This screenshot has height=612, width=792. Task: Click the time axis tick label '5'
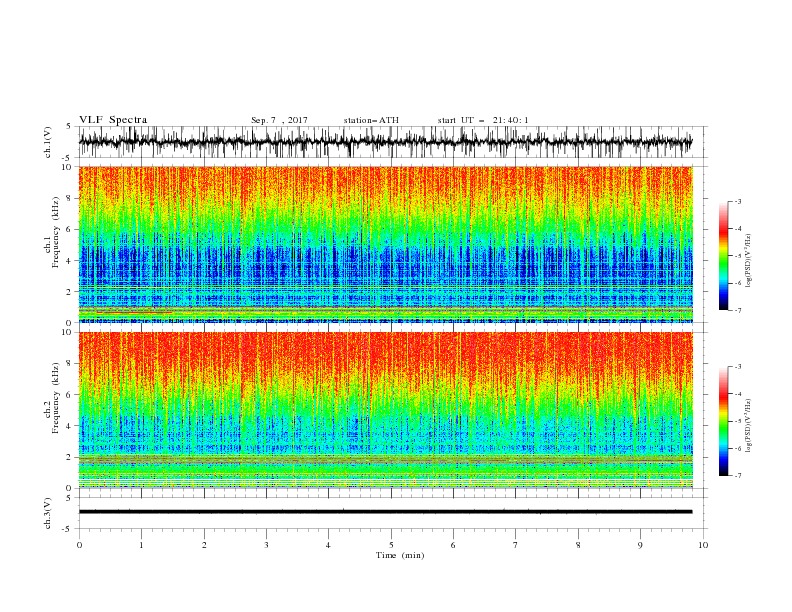[x=391, y=545]
